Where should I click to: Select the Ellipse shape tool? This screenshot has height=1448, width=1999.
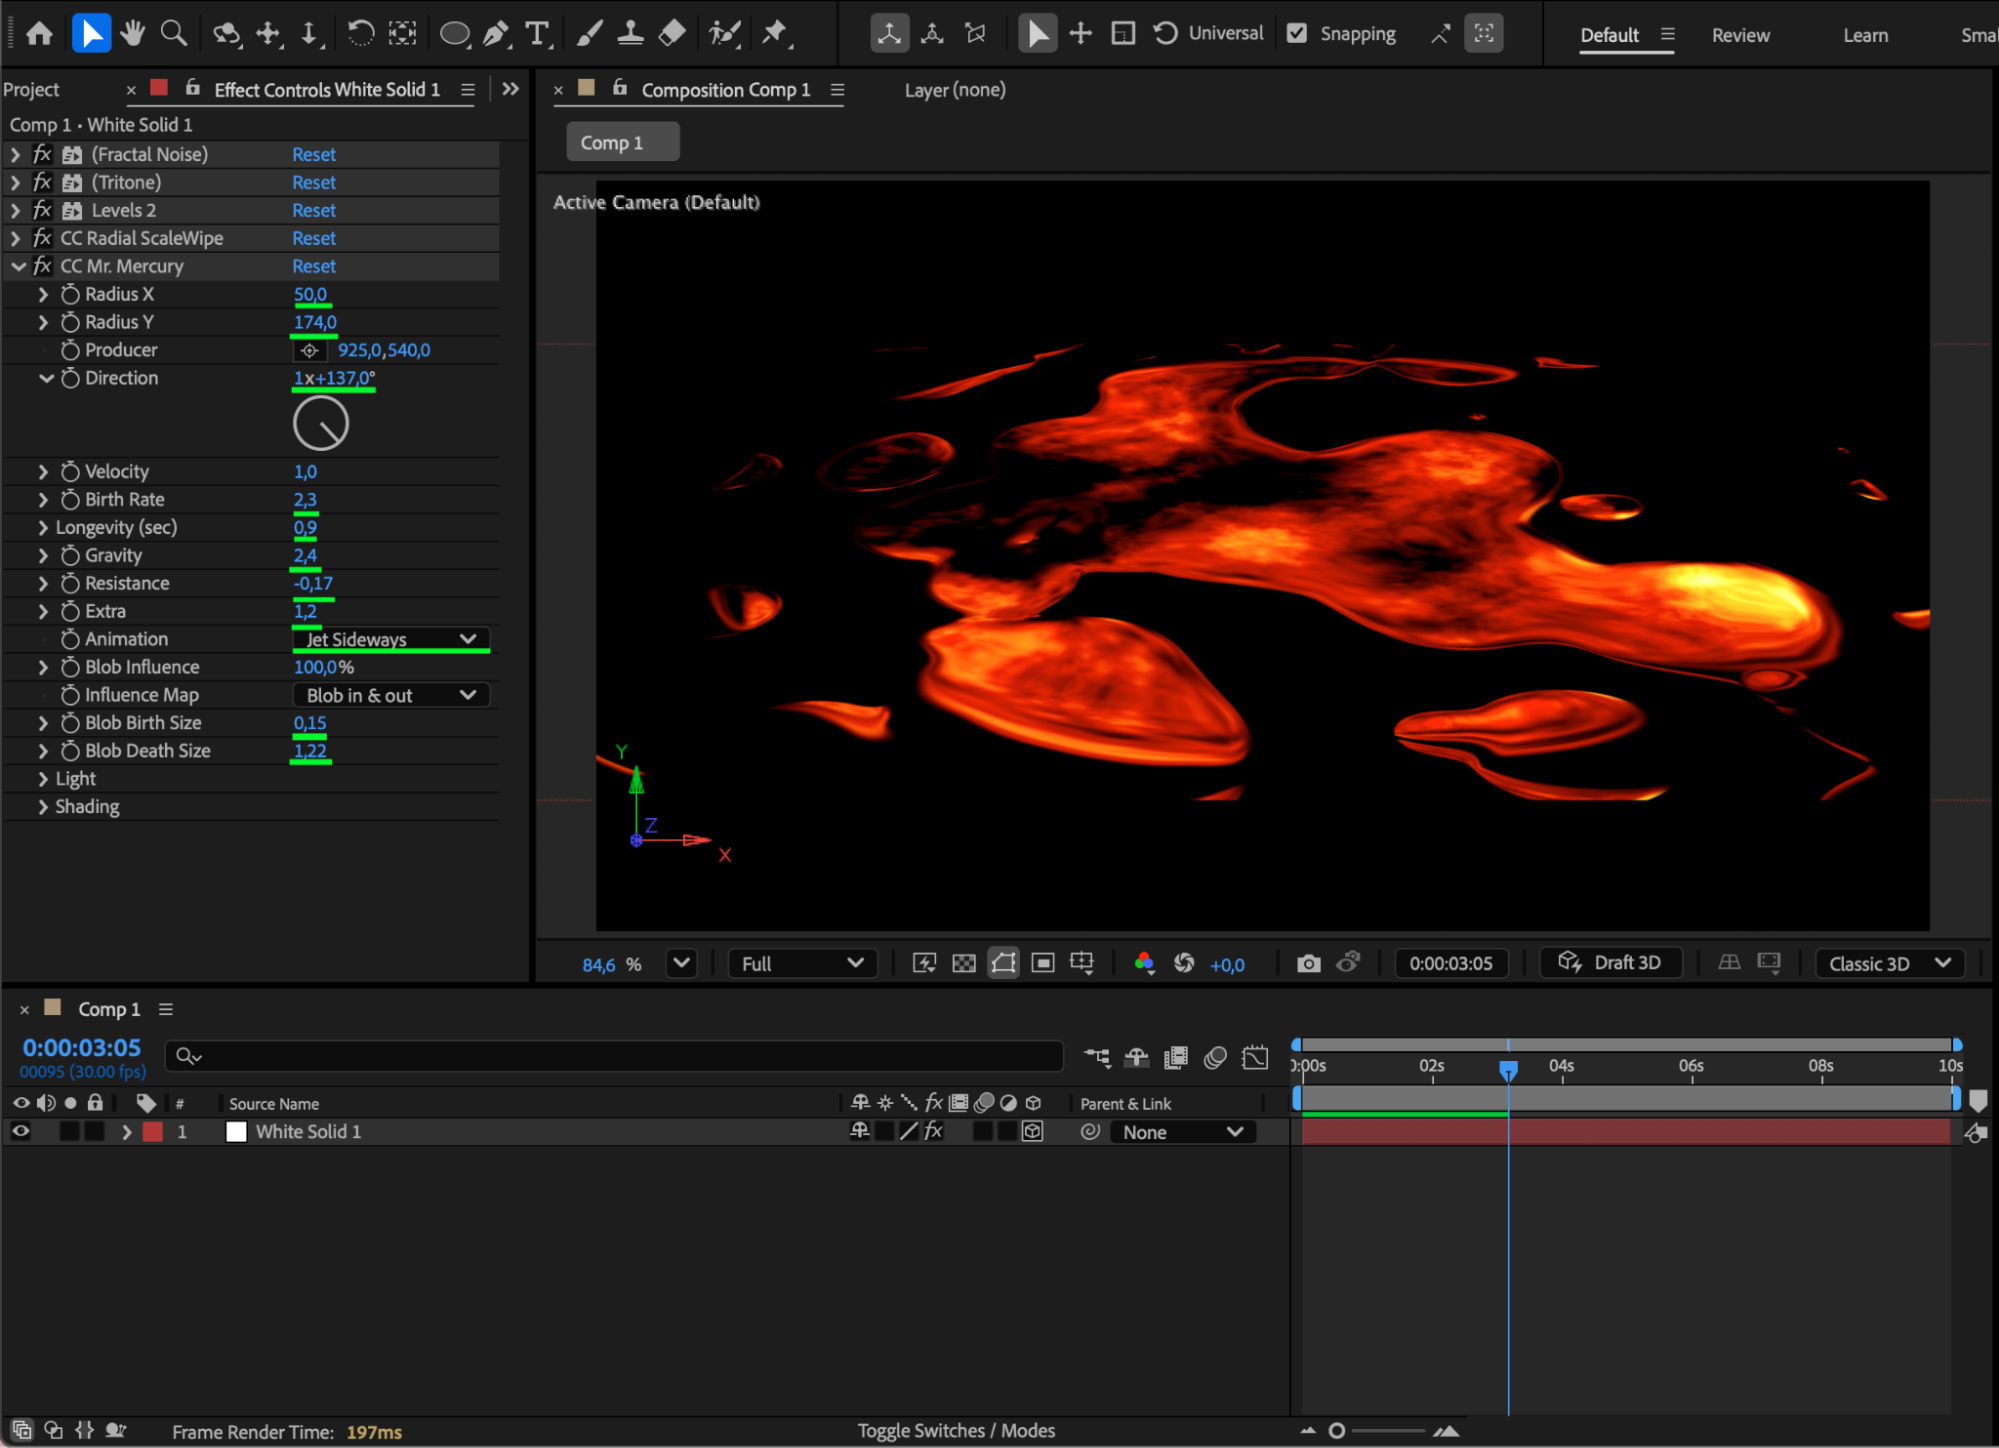[454, 34]
